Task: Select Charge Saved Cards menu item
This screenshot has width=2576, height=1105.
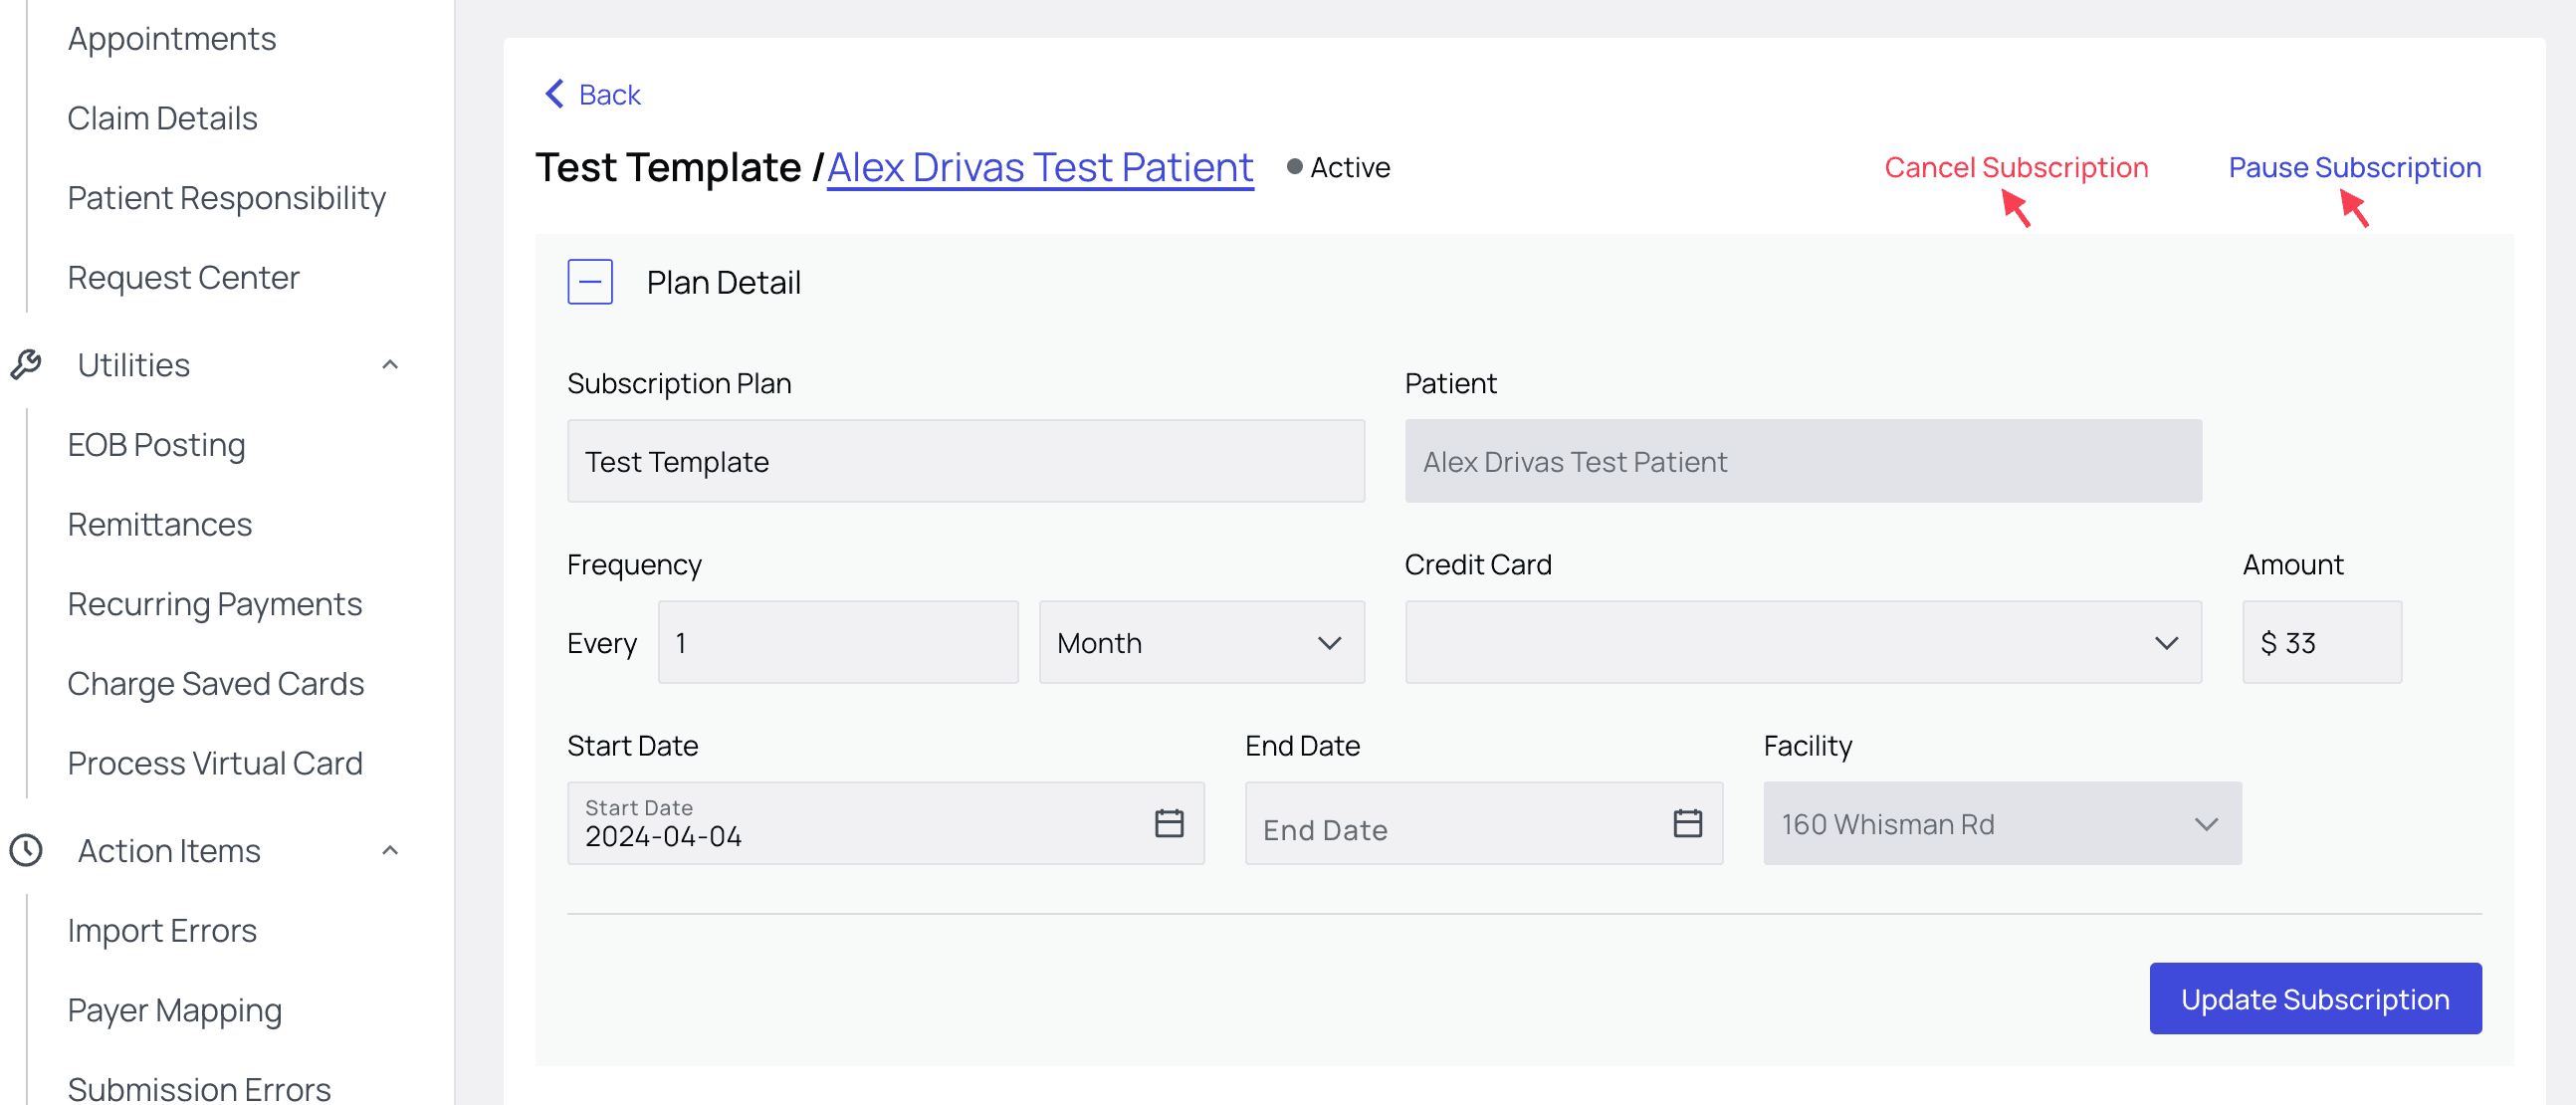Action: (x=215, y=683)
